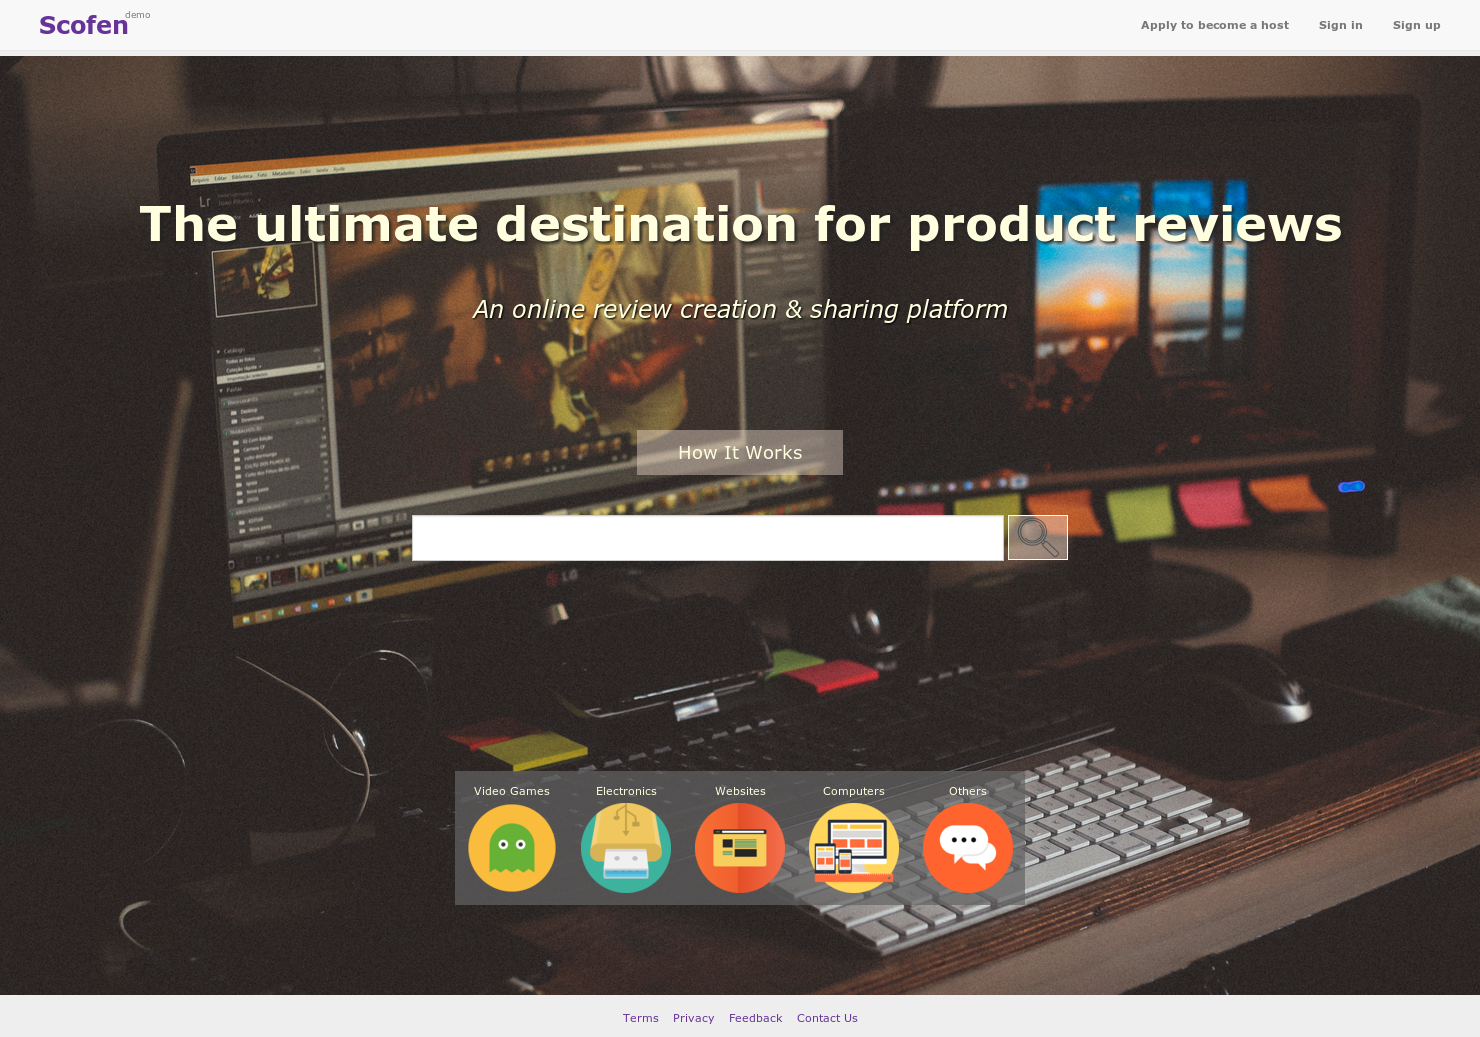Open the Sign up page
Screen dimensions: 1480x1037
1417,25
